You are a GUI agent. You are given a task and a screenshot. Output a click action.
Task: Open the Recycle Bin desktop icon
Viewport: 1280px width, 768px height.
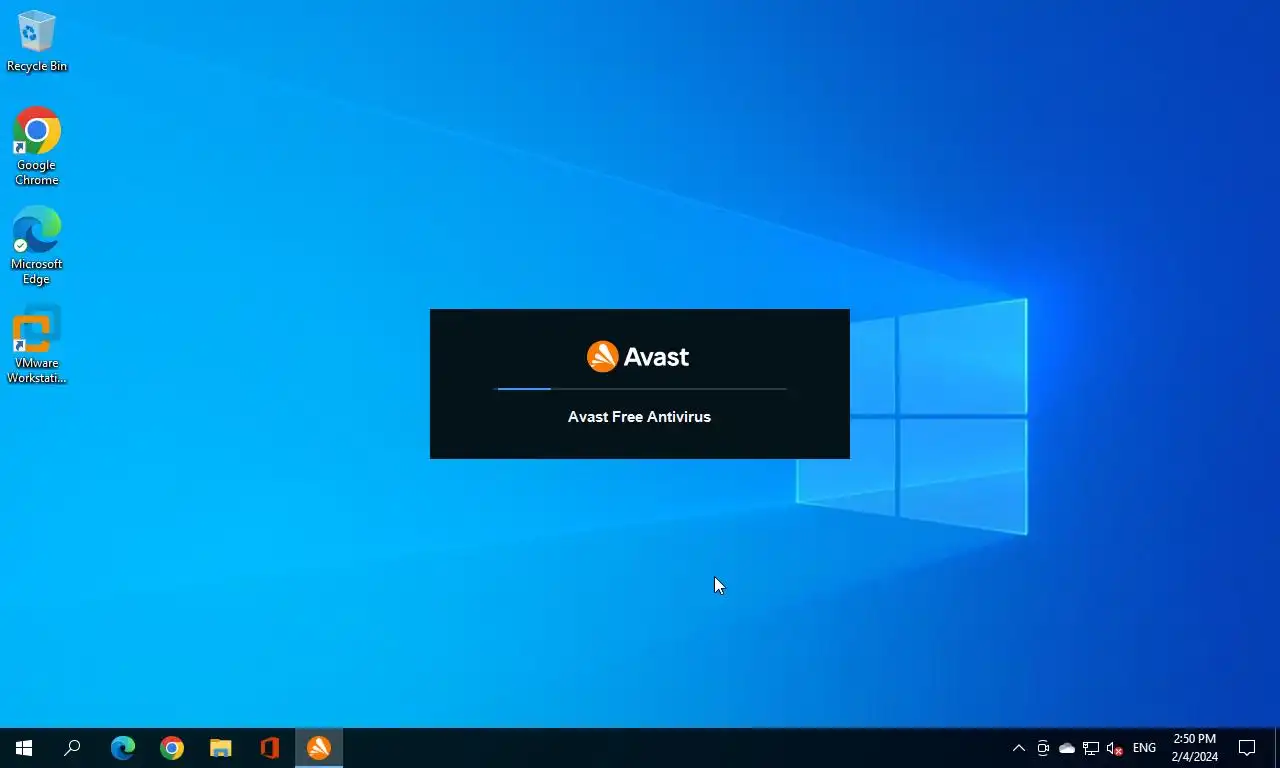coord(37,41)
